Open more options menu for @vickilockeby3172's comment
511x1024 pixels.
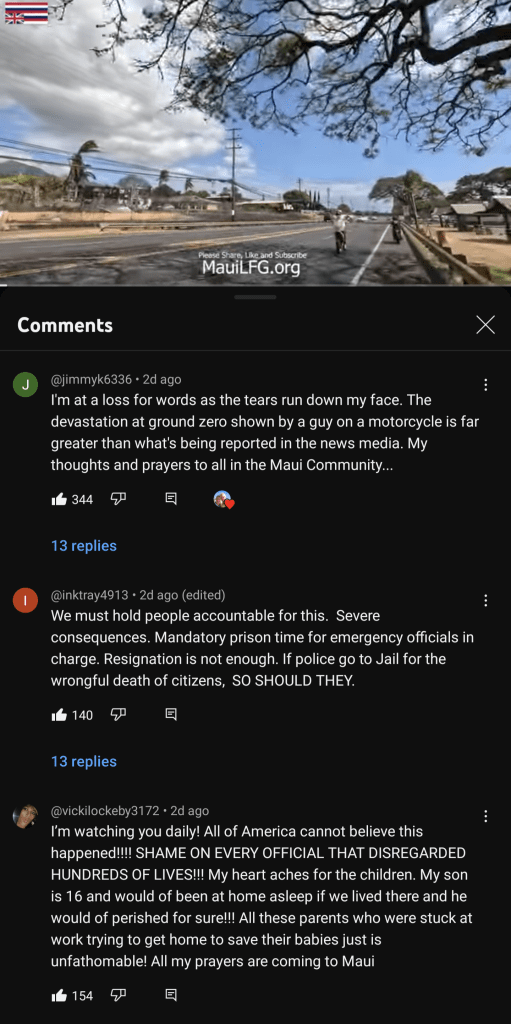[x=486, y=816]
